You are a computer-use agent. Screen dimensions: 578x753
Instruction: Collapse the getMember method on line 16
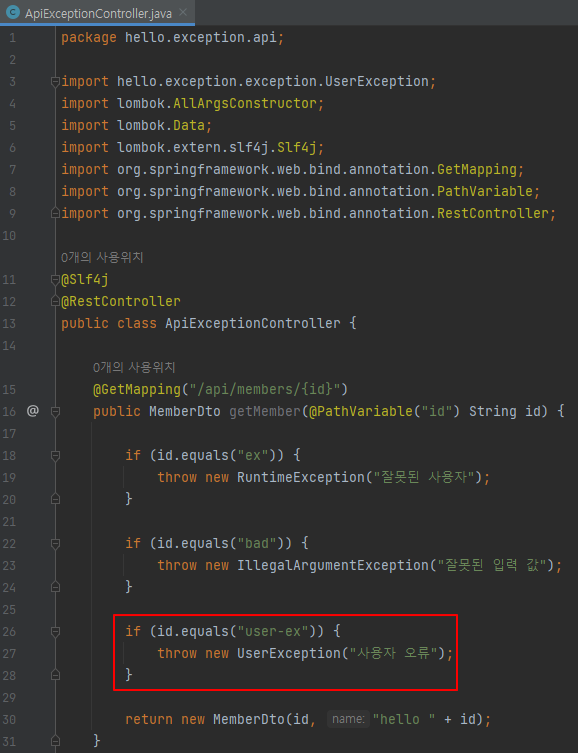point(55,412)
